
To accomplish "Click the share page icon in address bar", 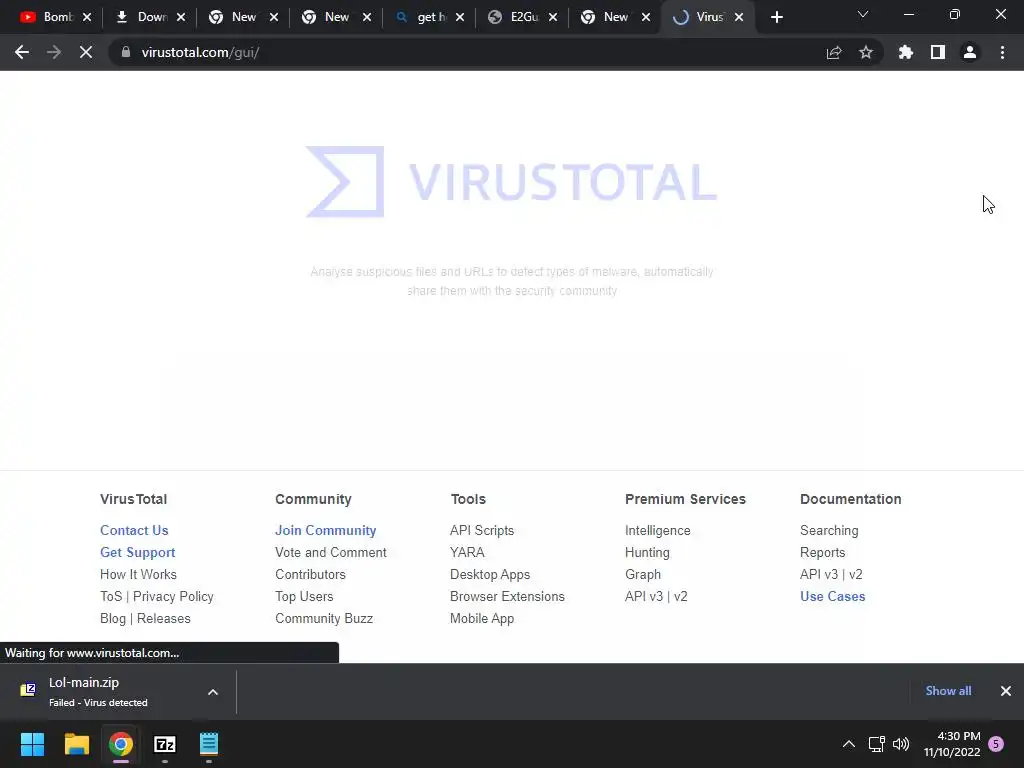I will point(834,52).
